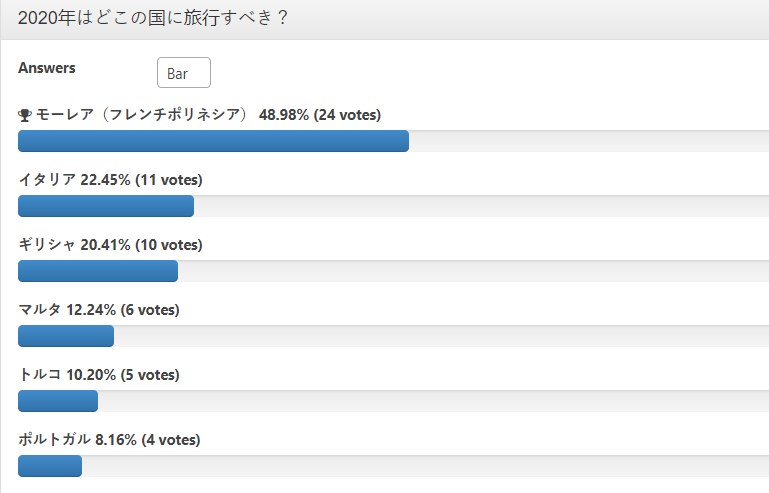This screenshot has width=769, height=493.
Task: Click the blue ポルトガル result bar
Action: (50, 466)
